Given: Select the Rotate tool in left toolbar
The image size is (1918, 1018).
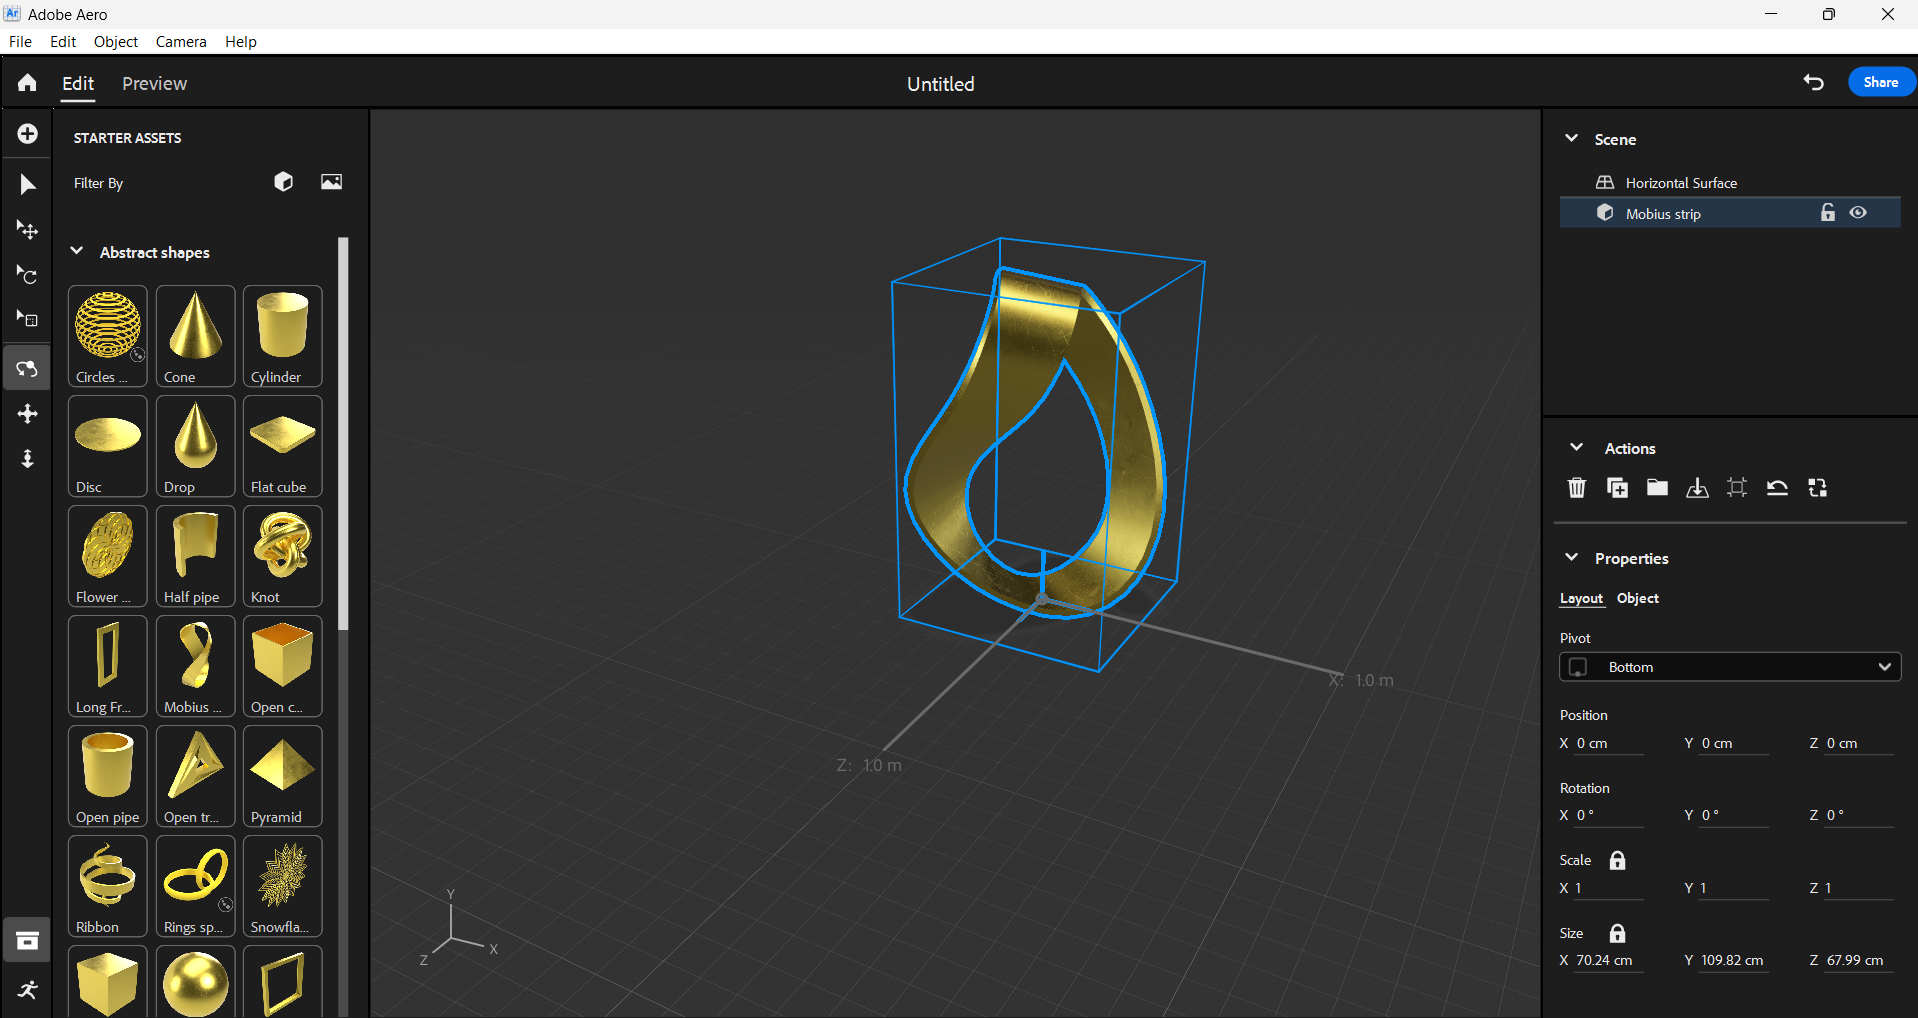Looking at the screenshot, I should (27, 275).
